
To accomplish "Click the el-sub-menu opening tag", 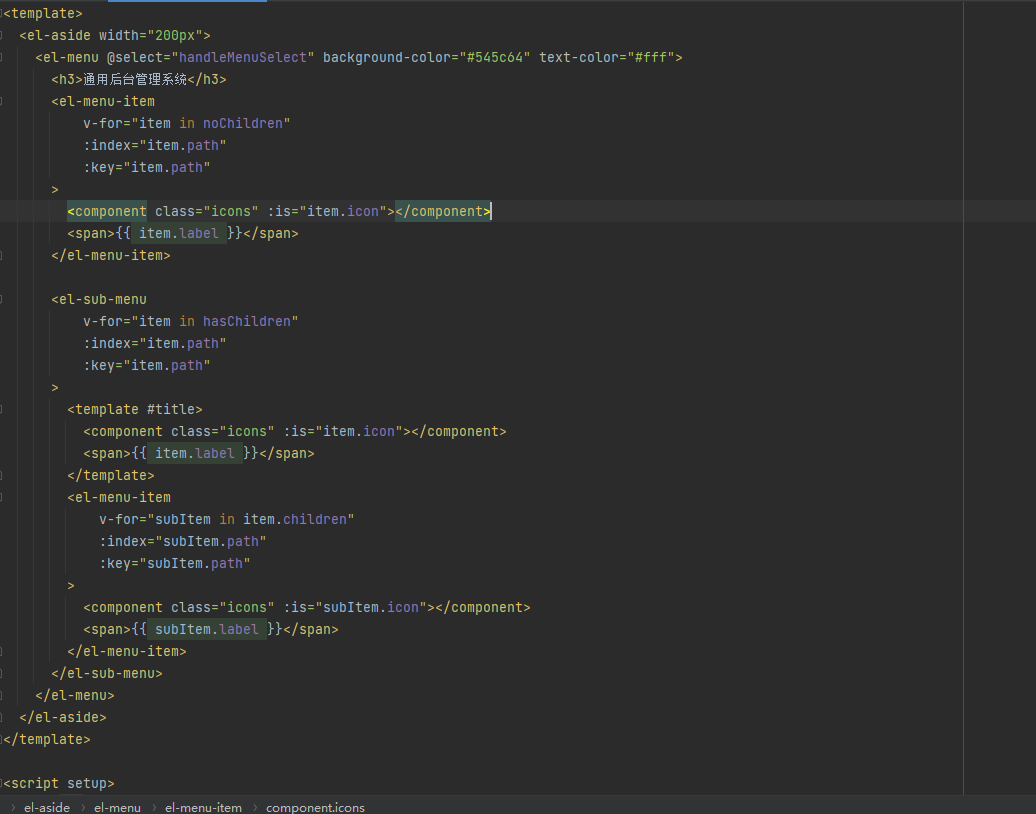I will pyautogui.click(x=99, y=299).
